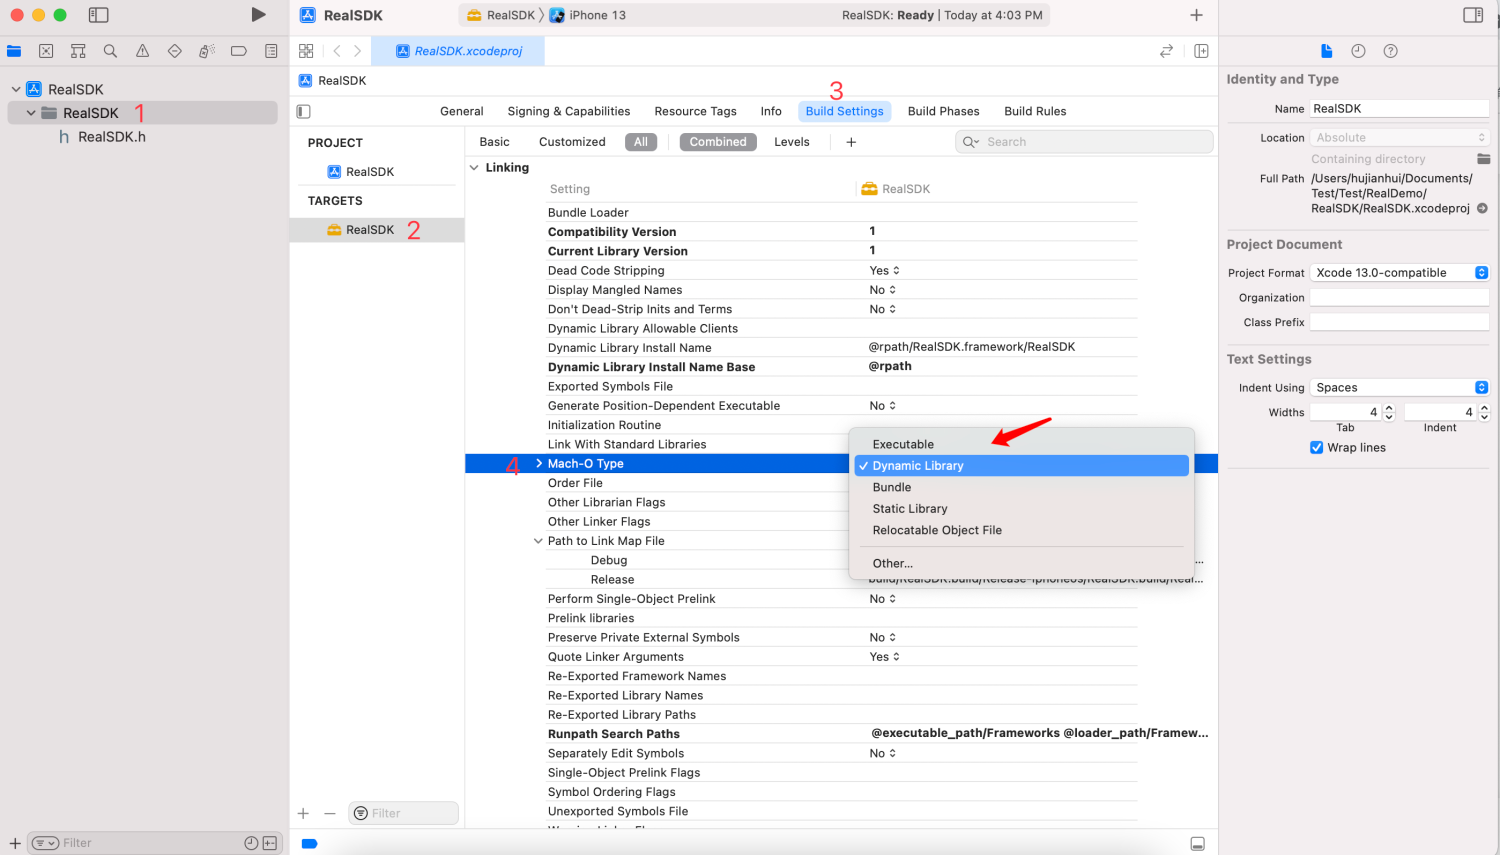Open the Report navigator icon
The height and width of the screenshot is (855, 1500).
pos(271,51)
